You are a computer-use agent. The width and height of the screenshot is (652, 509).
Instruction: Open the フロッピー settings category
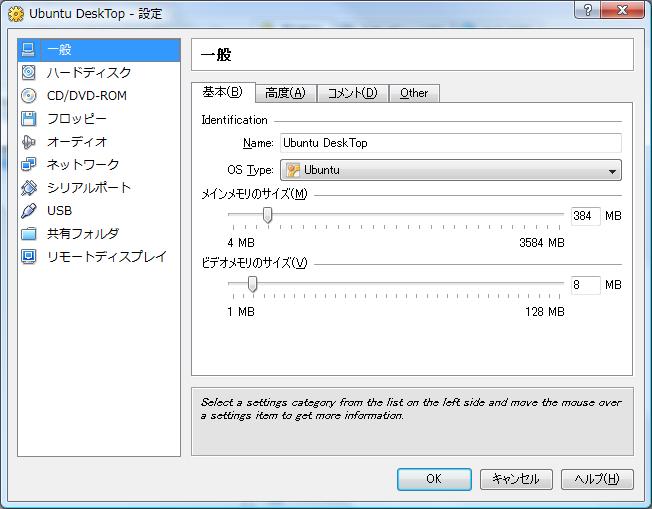point(99,119)
